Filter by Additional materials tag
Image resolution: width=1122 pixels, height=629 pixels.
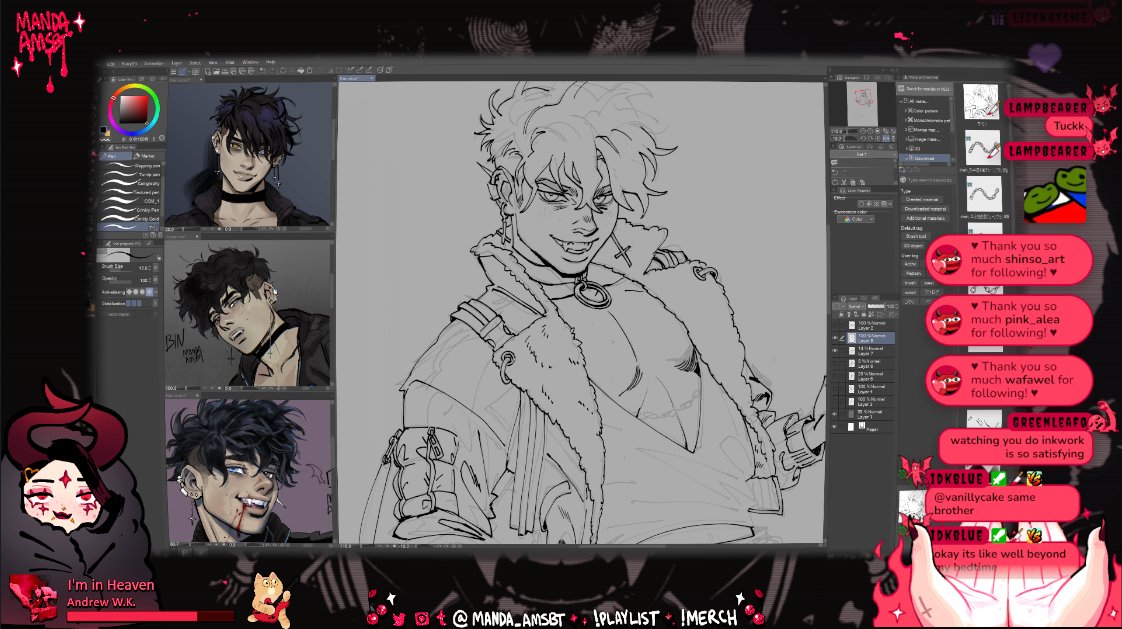(925, 218)
